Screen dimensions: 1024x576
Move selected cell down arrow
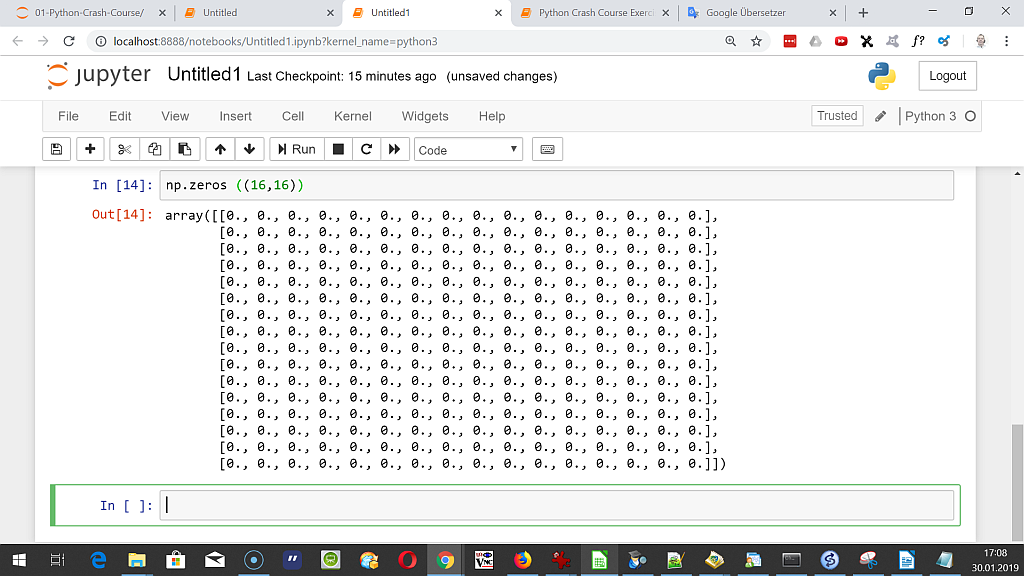[249, 150]
